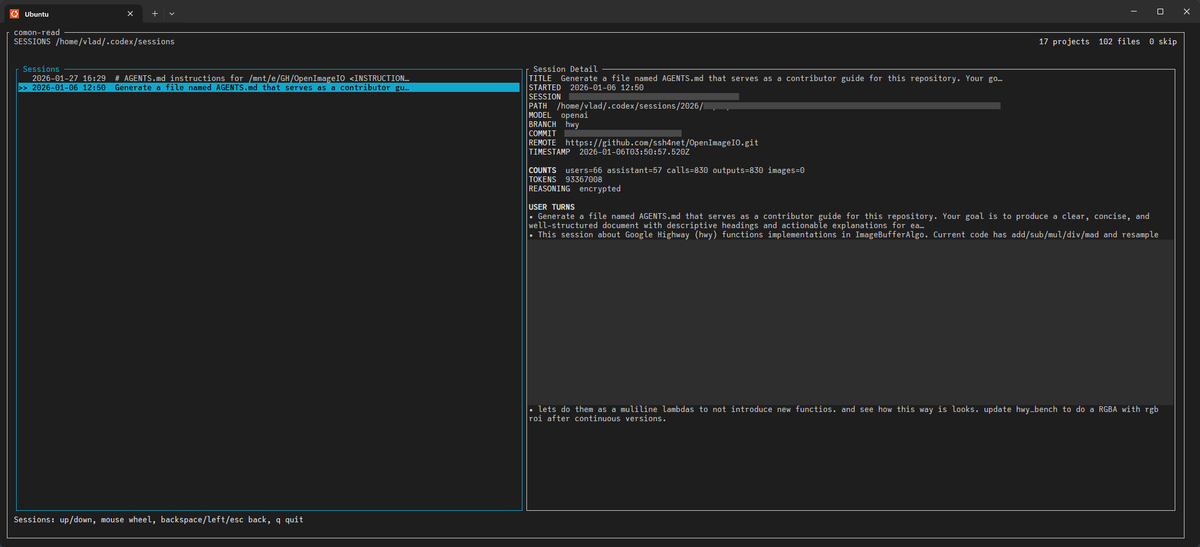Screen dimensions: 1200x547
Task: Minimize the terminal window
Action: [1132, 12]
